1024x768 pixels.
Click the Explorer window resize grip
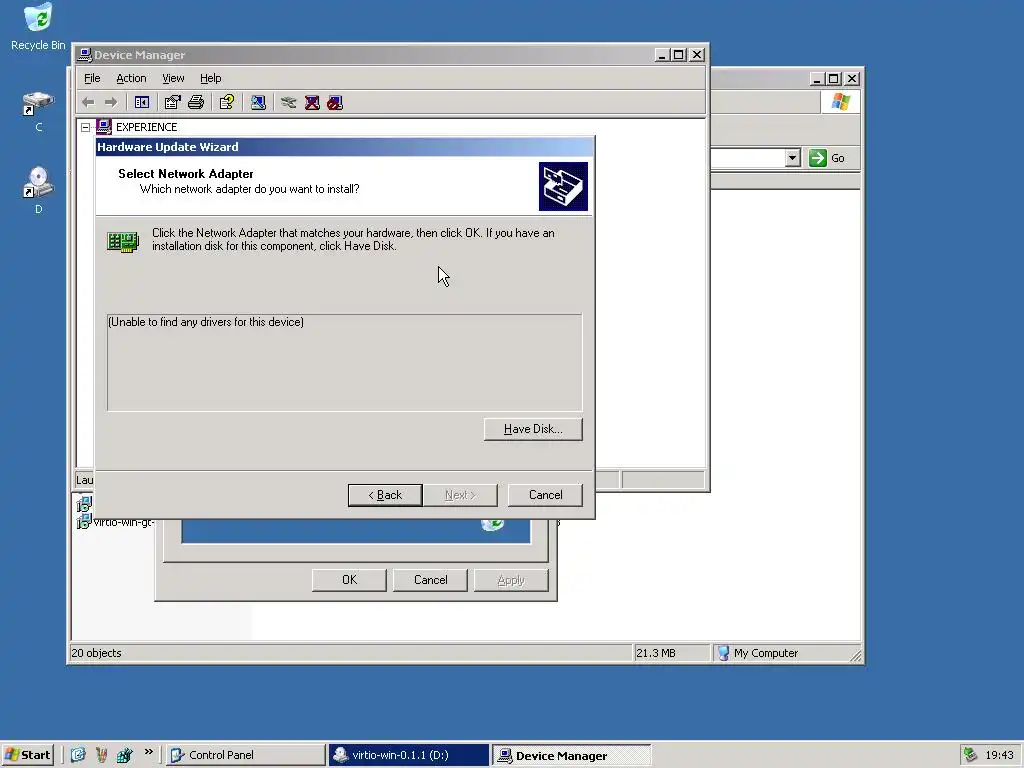point(855,655)
